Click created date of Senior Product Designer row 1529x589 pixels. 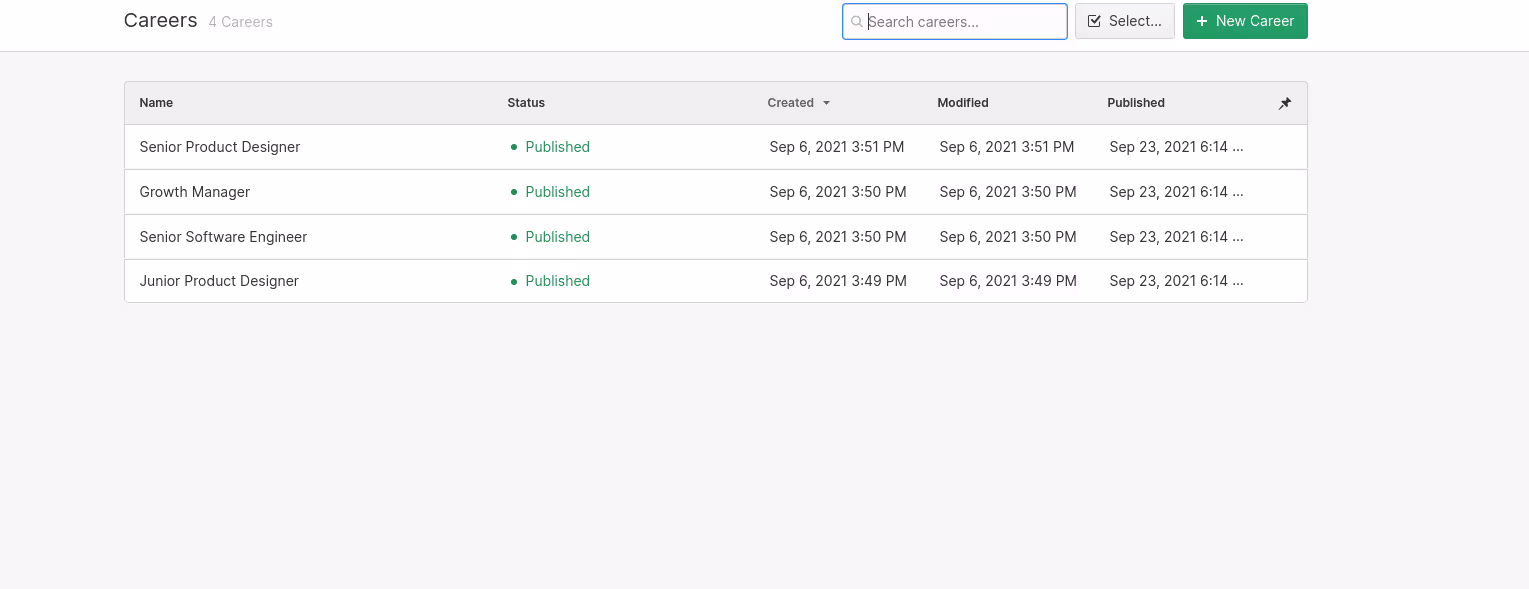coord(837,147)
